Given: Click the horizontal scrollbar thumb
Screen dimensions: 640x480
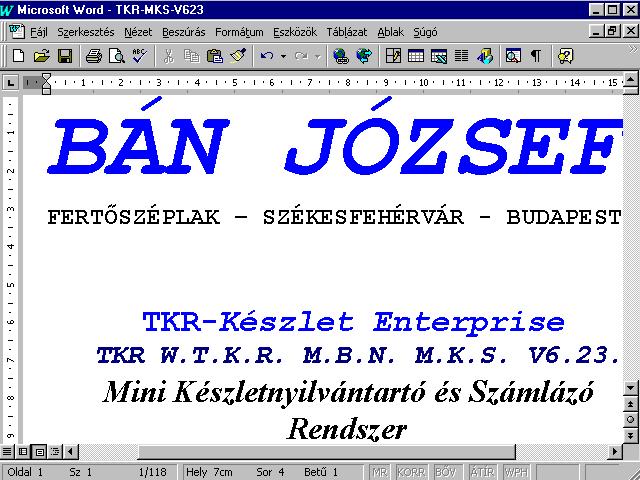Looking at the screenshot, I should (327, 451).
